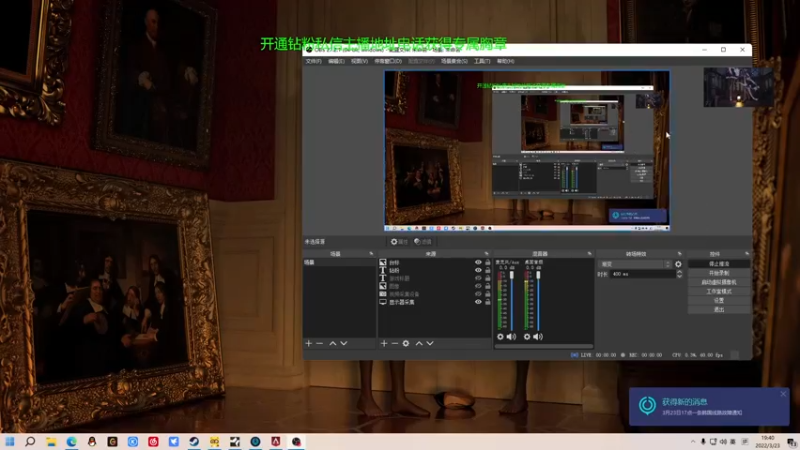
Task: Move scene up in Scenes panel
Action: 333,343
